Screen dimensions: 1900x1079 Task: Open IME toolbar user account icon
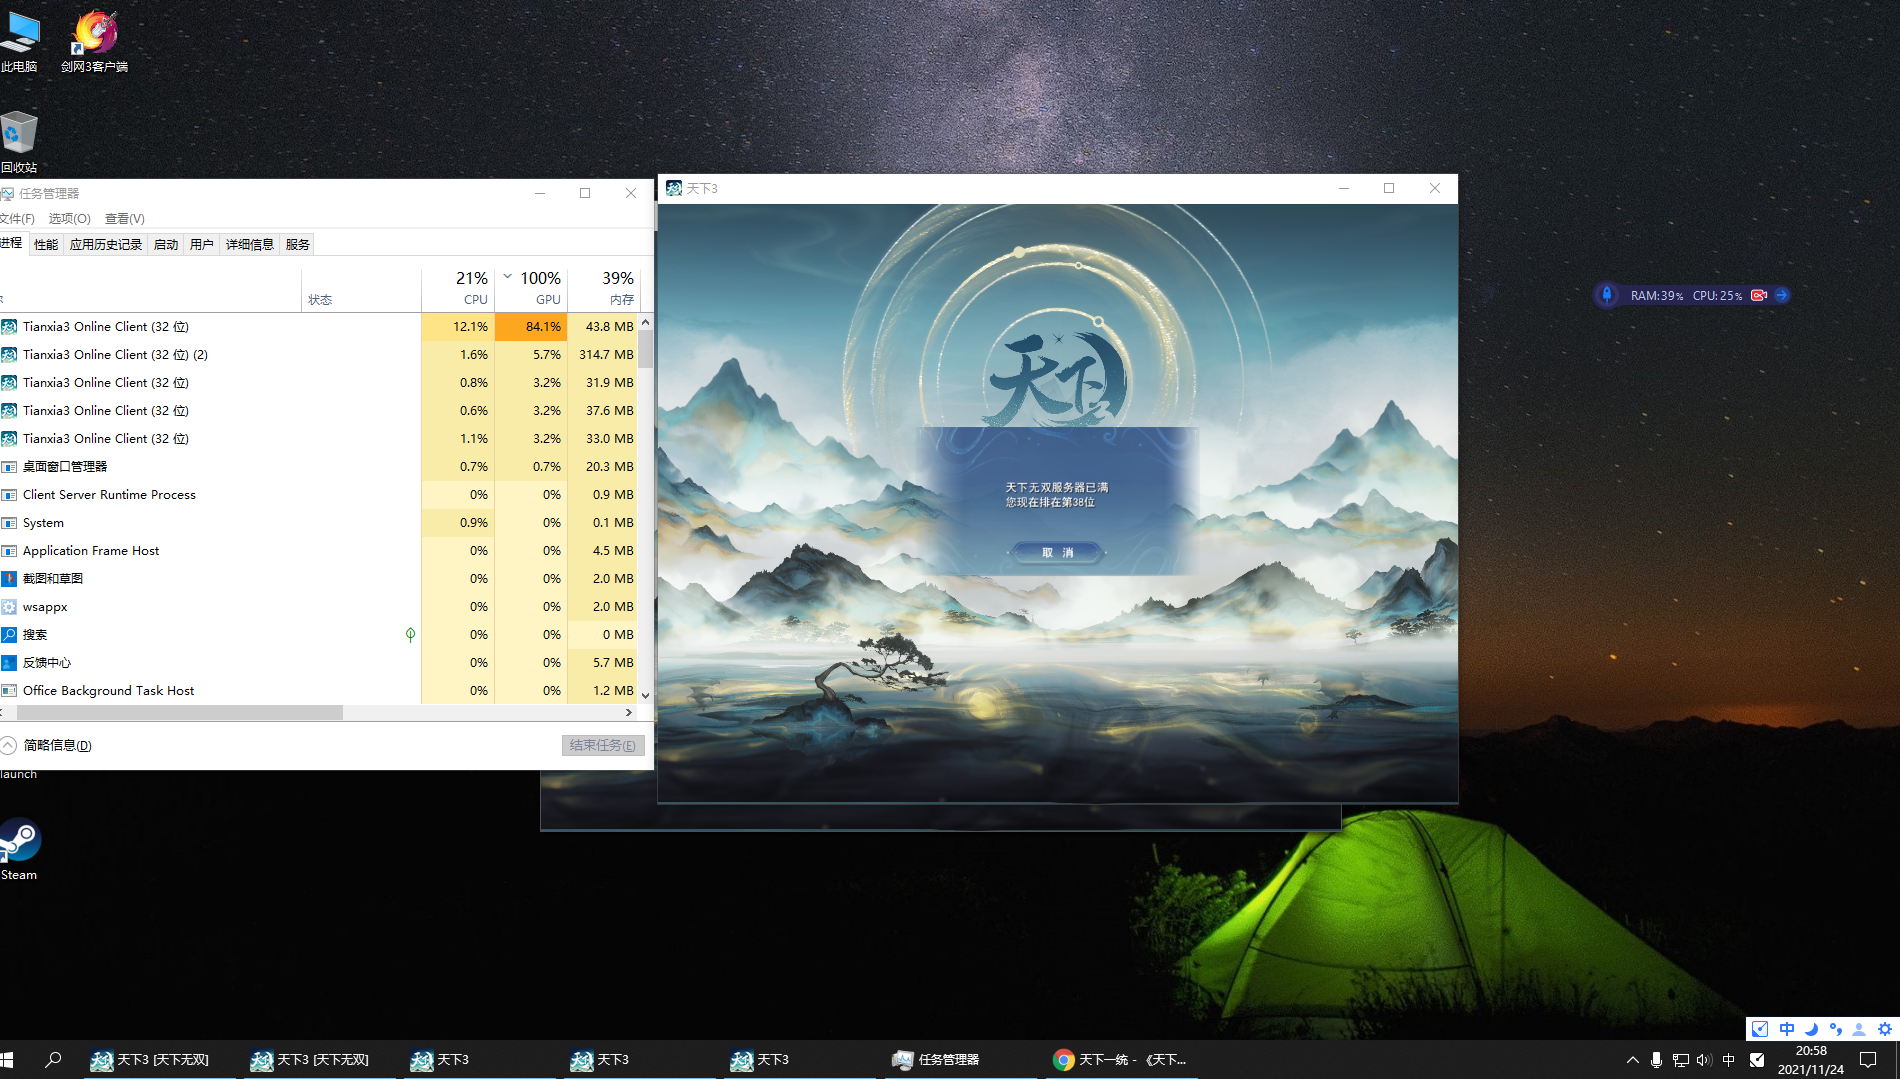[1859, 1029]
